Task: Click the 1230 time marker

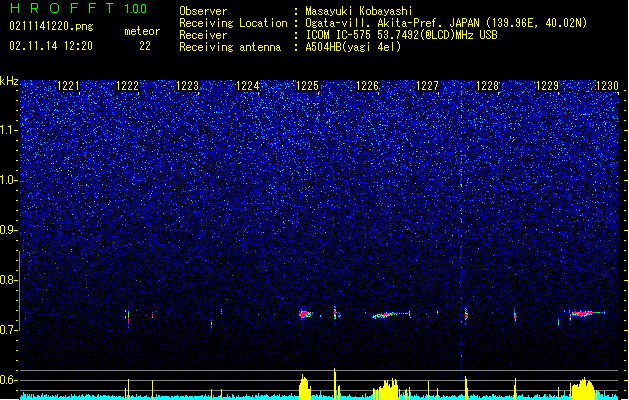Action: [607, 86]
